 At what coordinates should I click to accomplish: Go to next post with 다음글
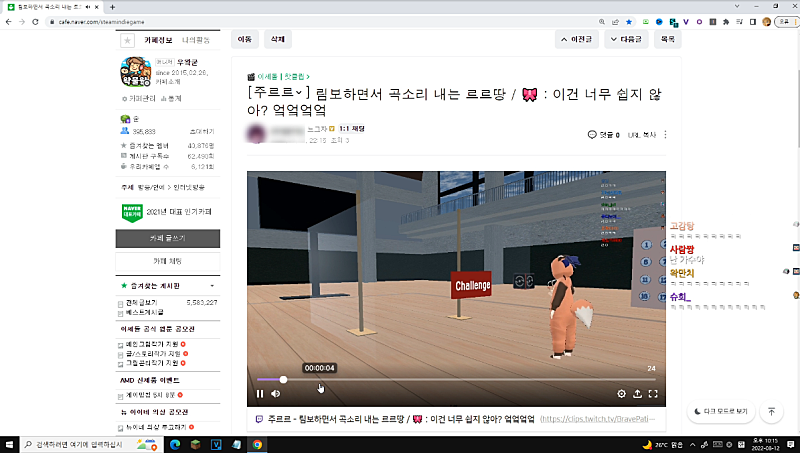626,39
